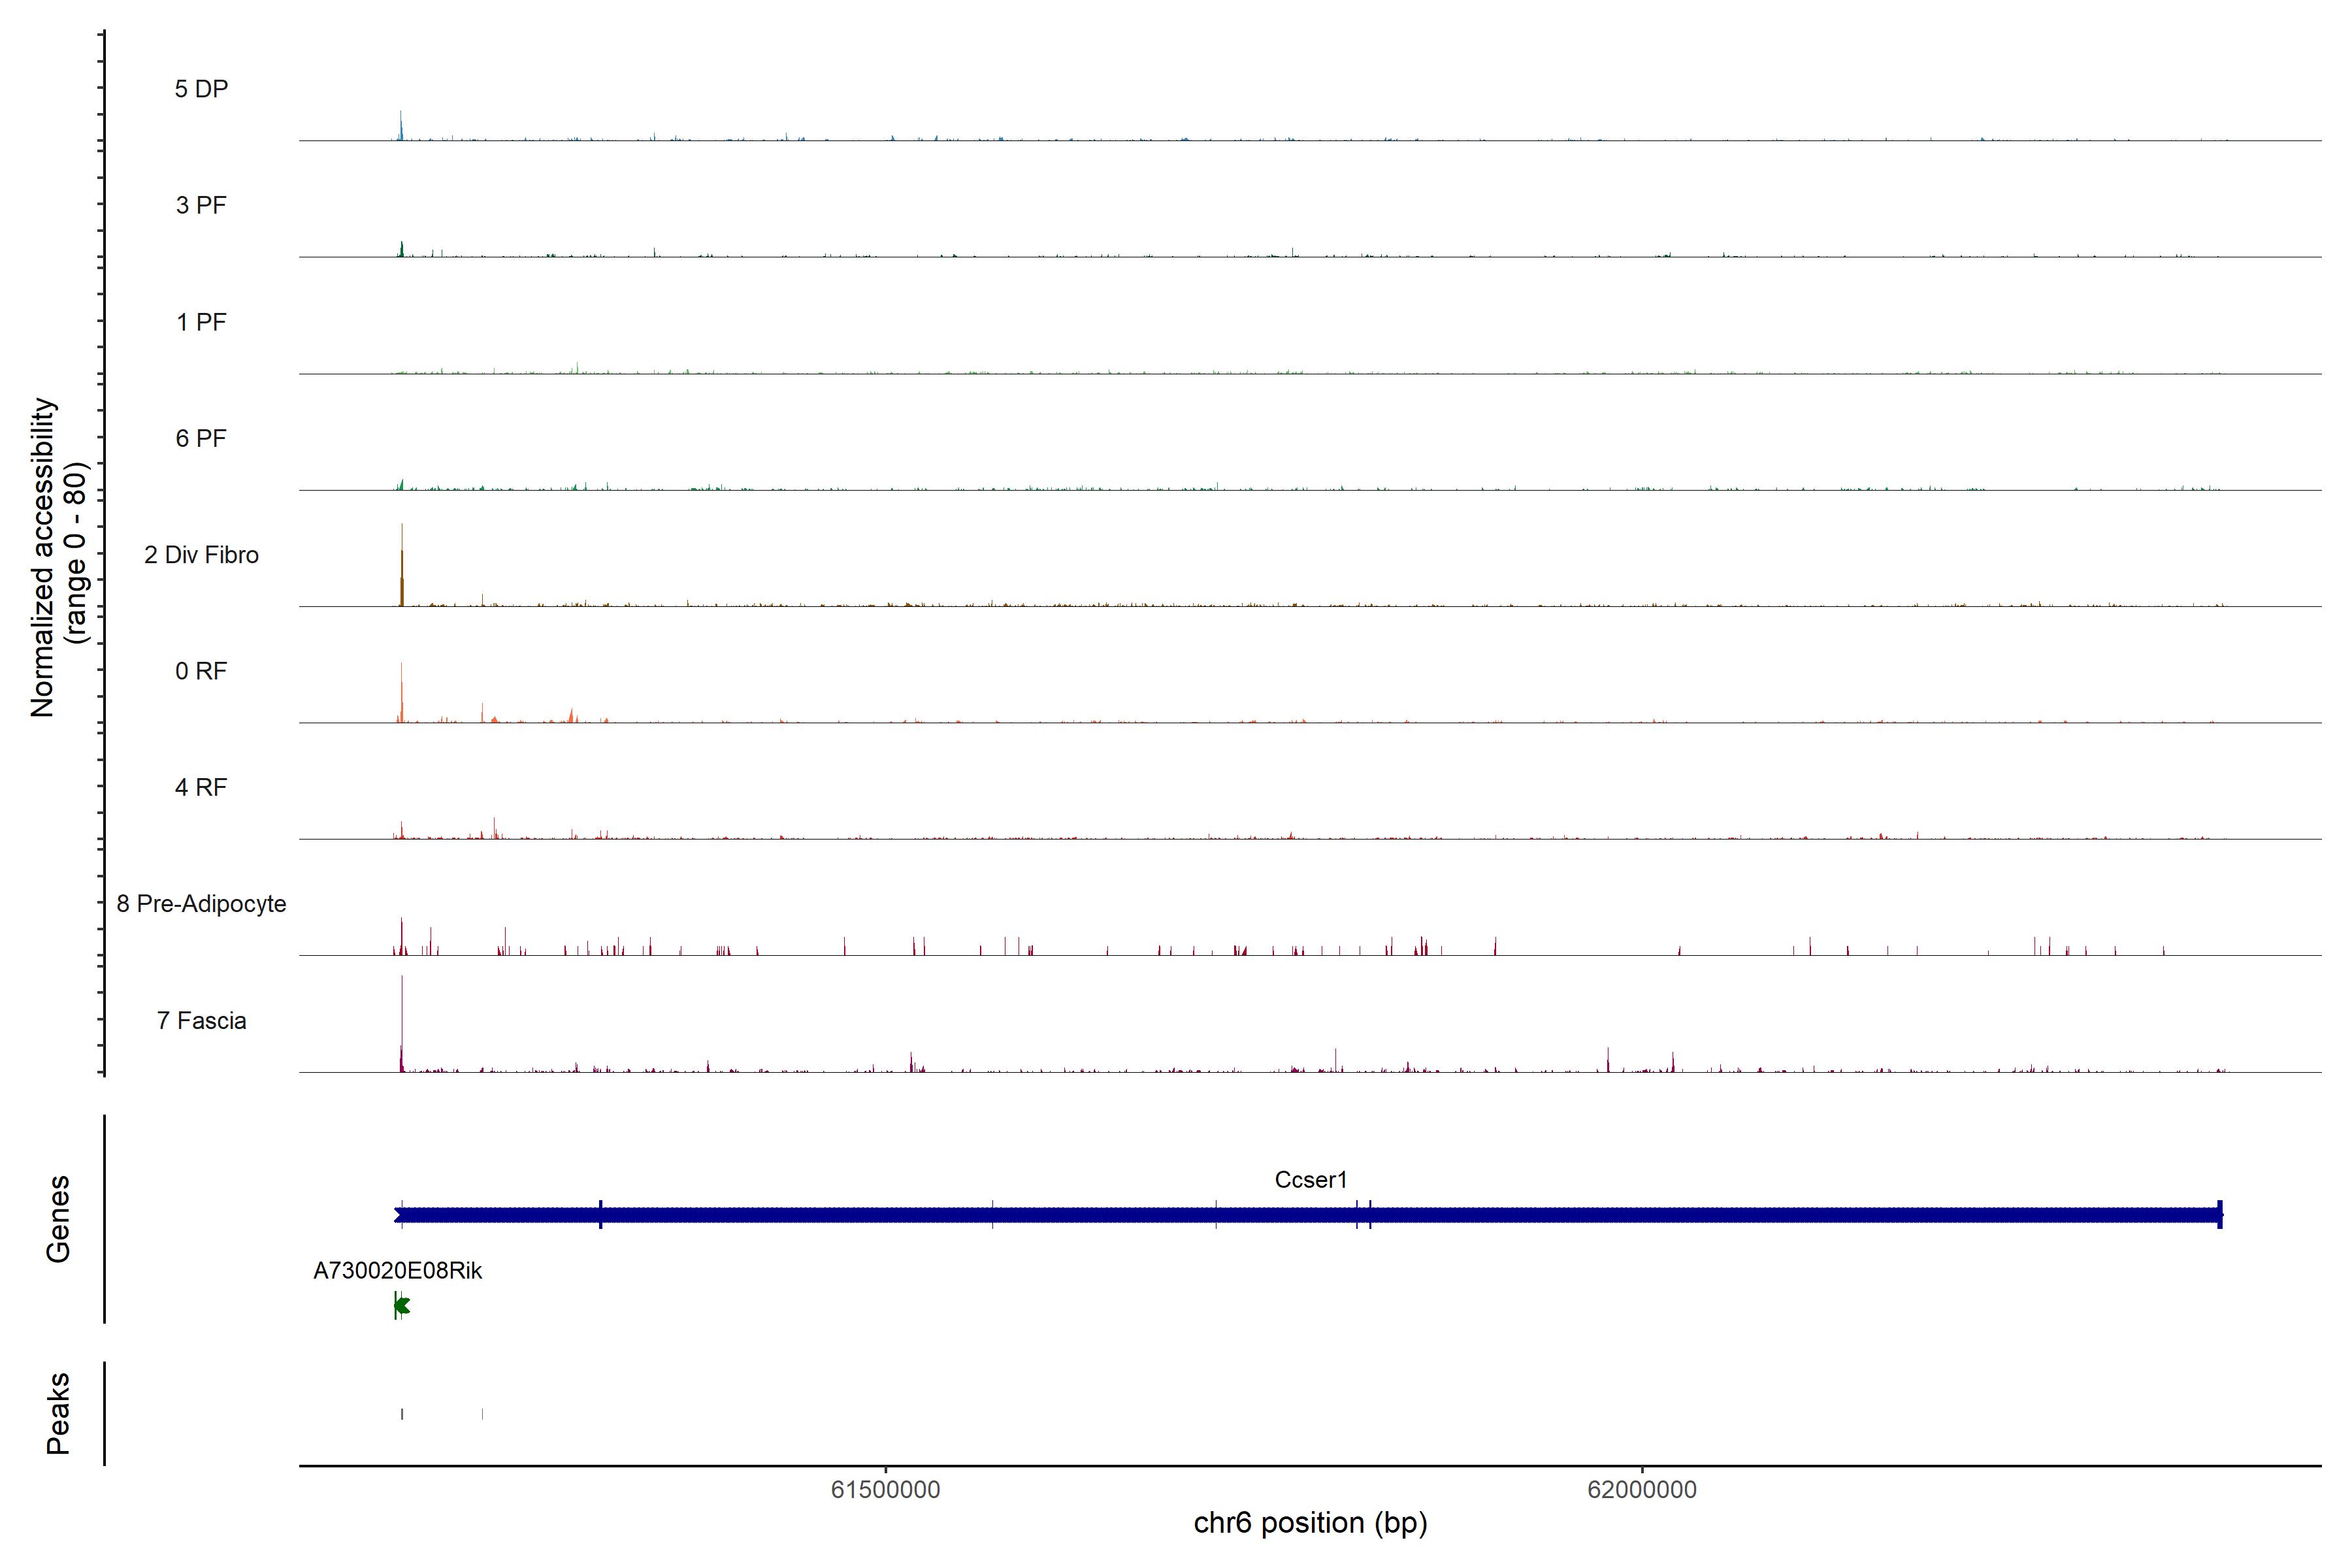
Task: Click the Ccser1 gene name label
Action: pos(1310,1180)
